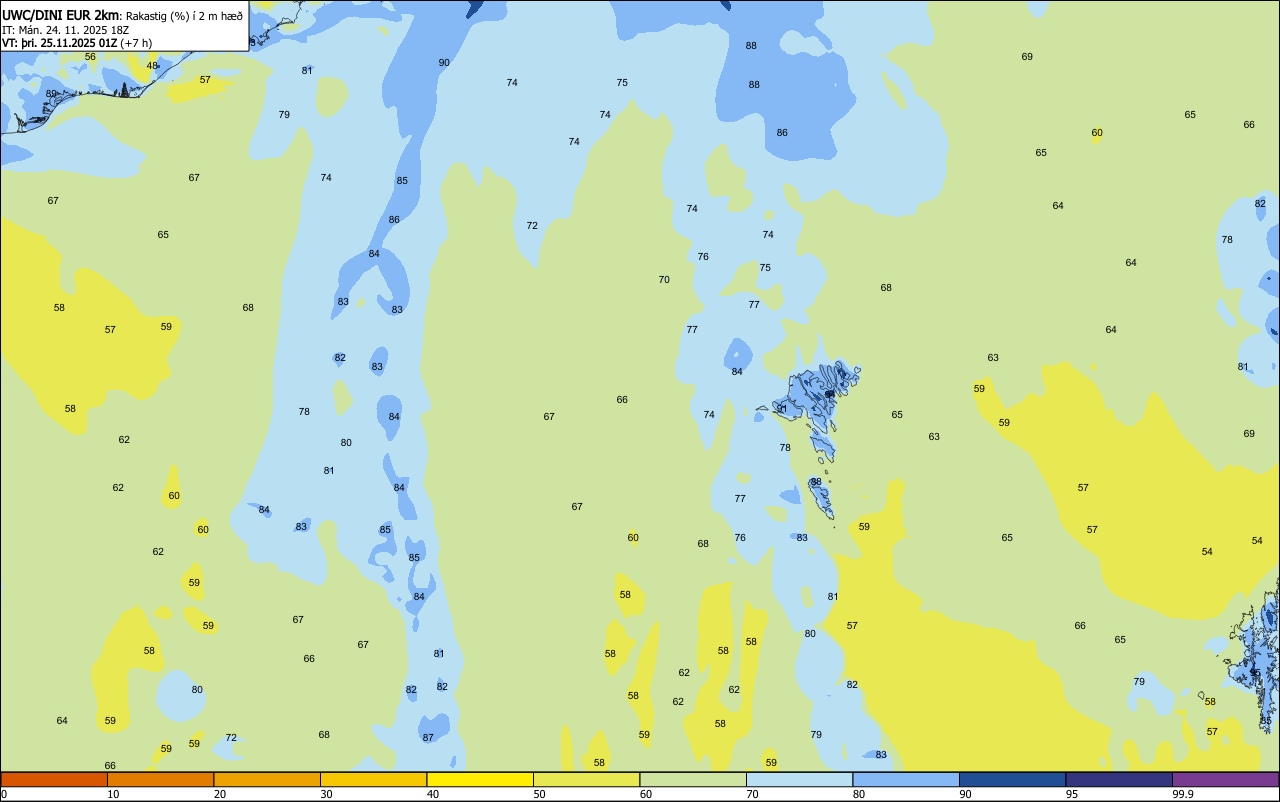Click the legend tick label 0
This screenshot has height=802, width=1280.
pyautogui.click(x=4, y=794)
